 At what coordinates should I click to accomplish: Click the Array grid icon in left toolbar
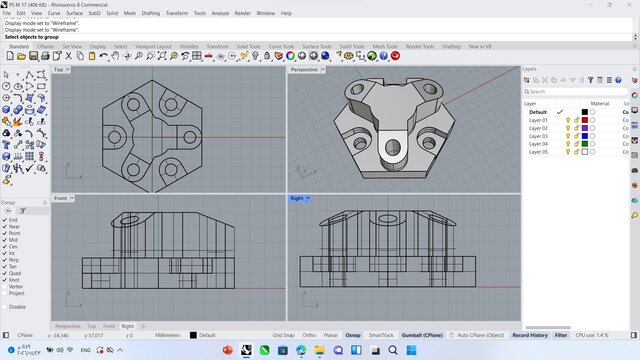click(x=29, y=156)
